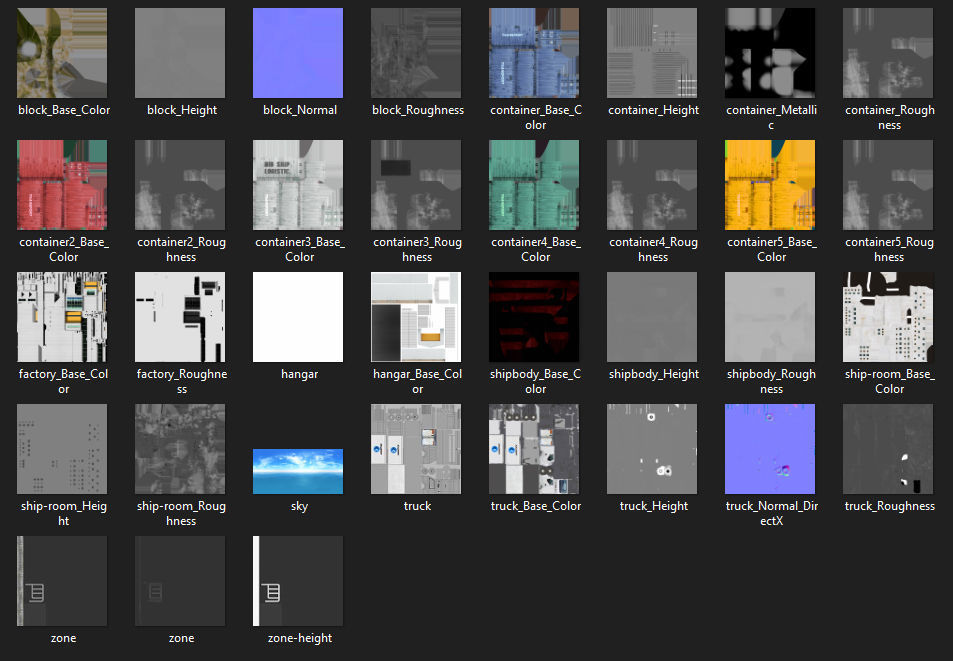Select the block_Base_Color texture thumbnail

(62, 53)
